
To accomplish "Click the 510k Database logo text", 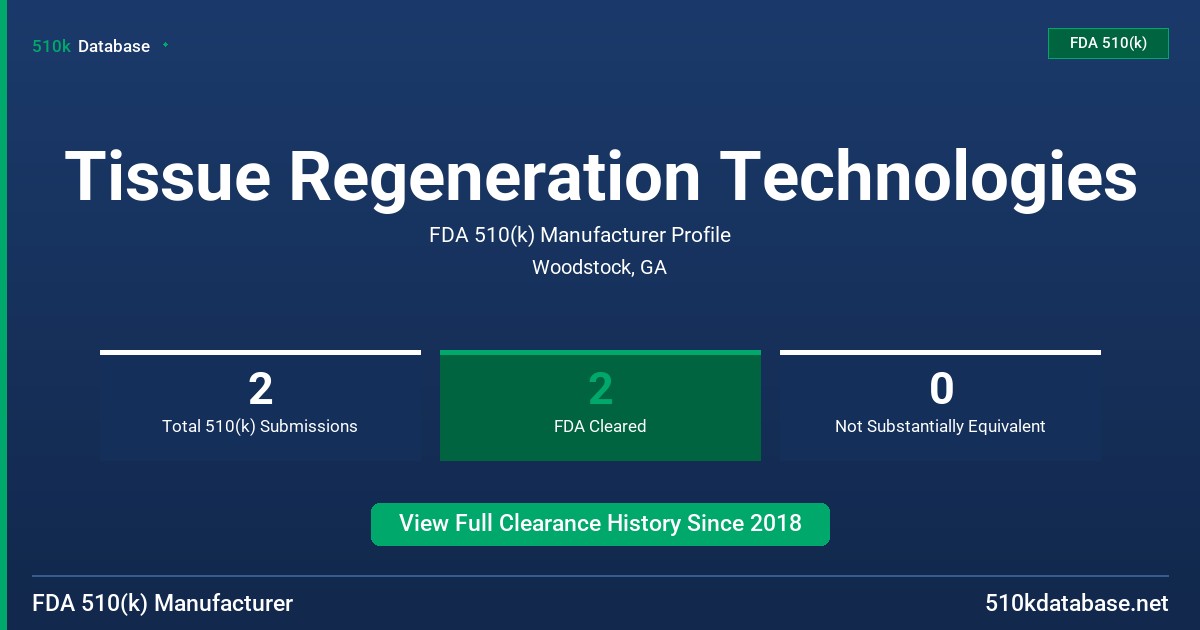I will pos(91,46).
